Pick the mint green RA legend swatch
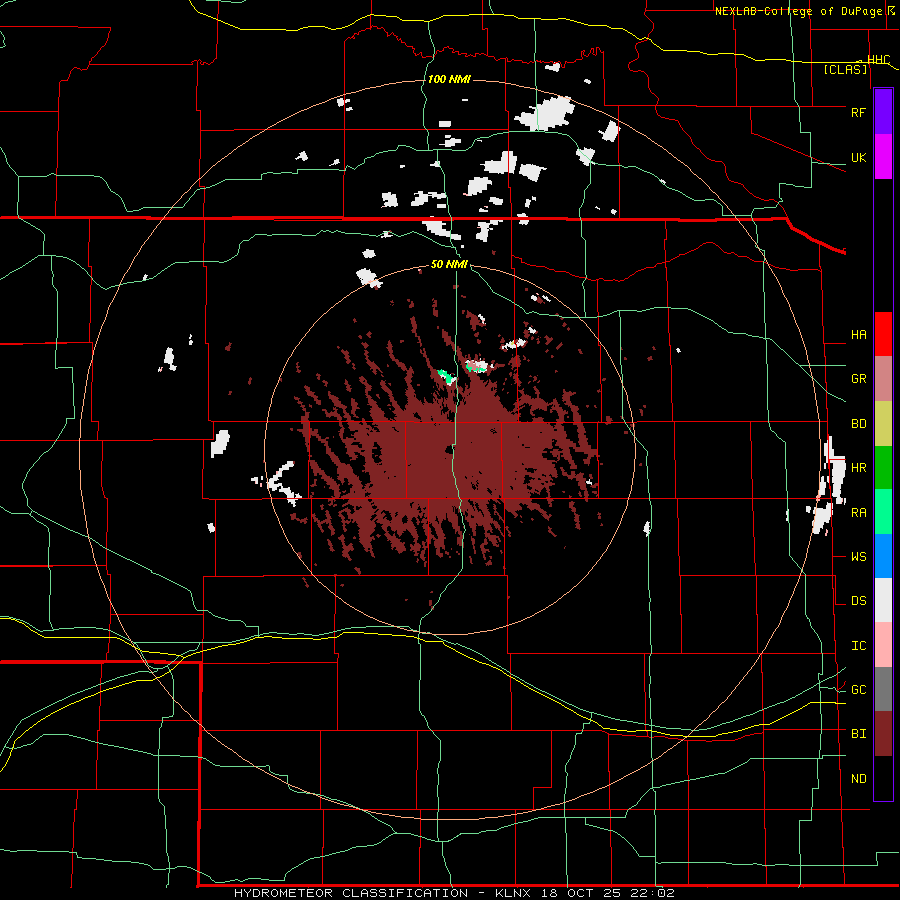This screenshot has height=900, width=900. [883, 512]
